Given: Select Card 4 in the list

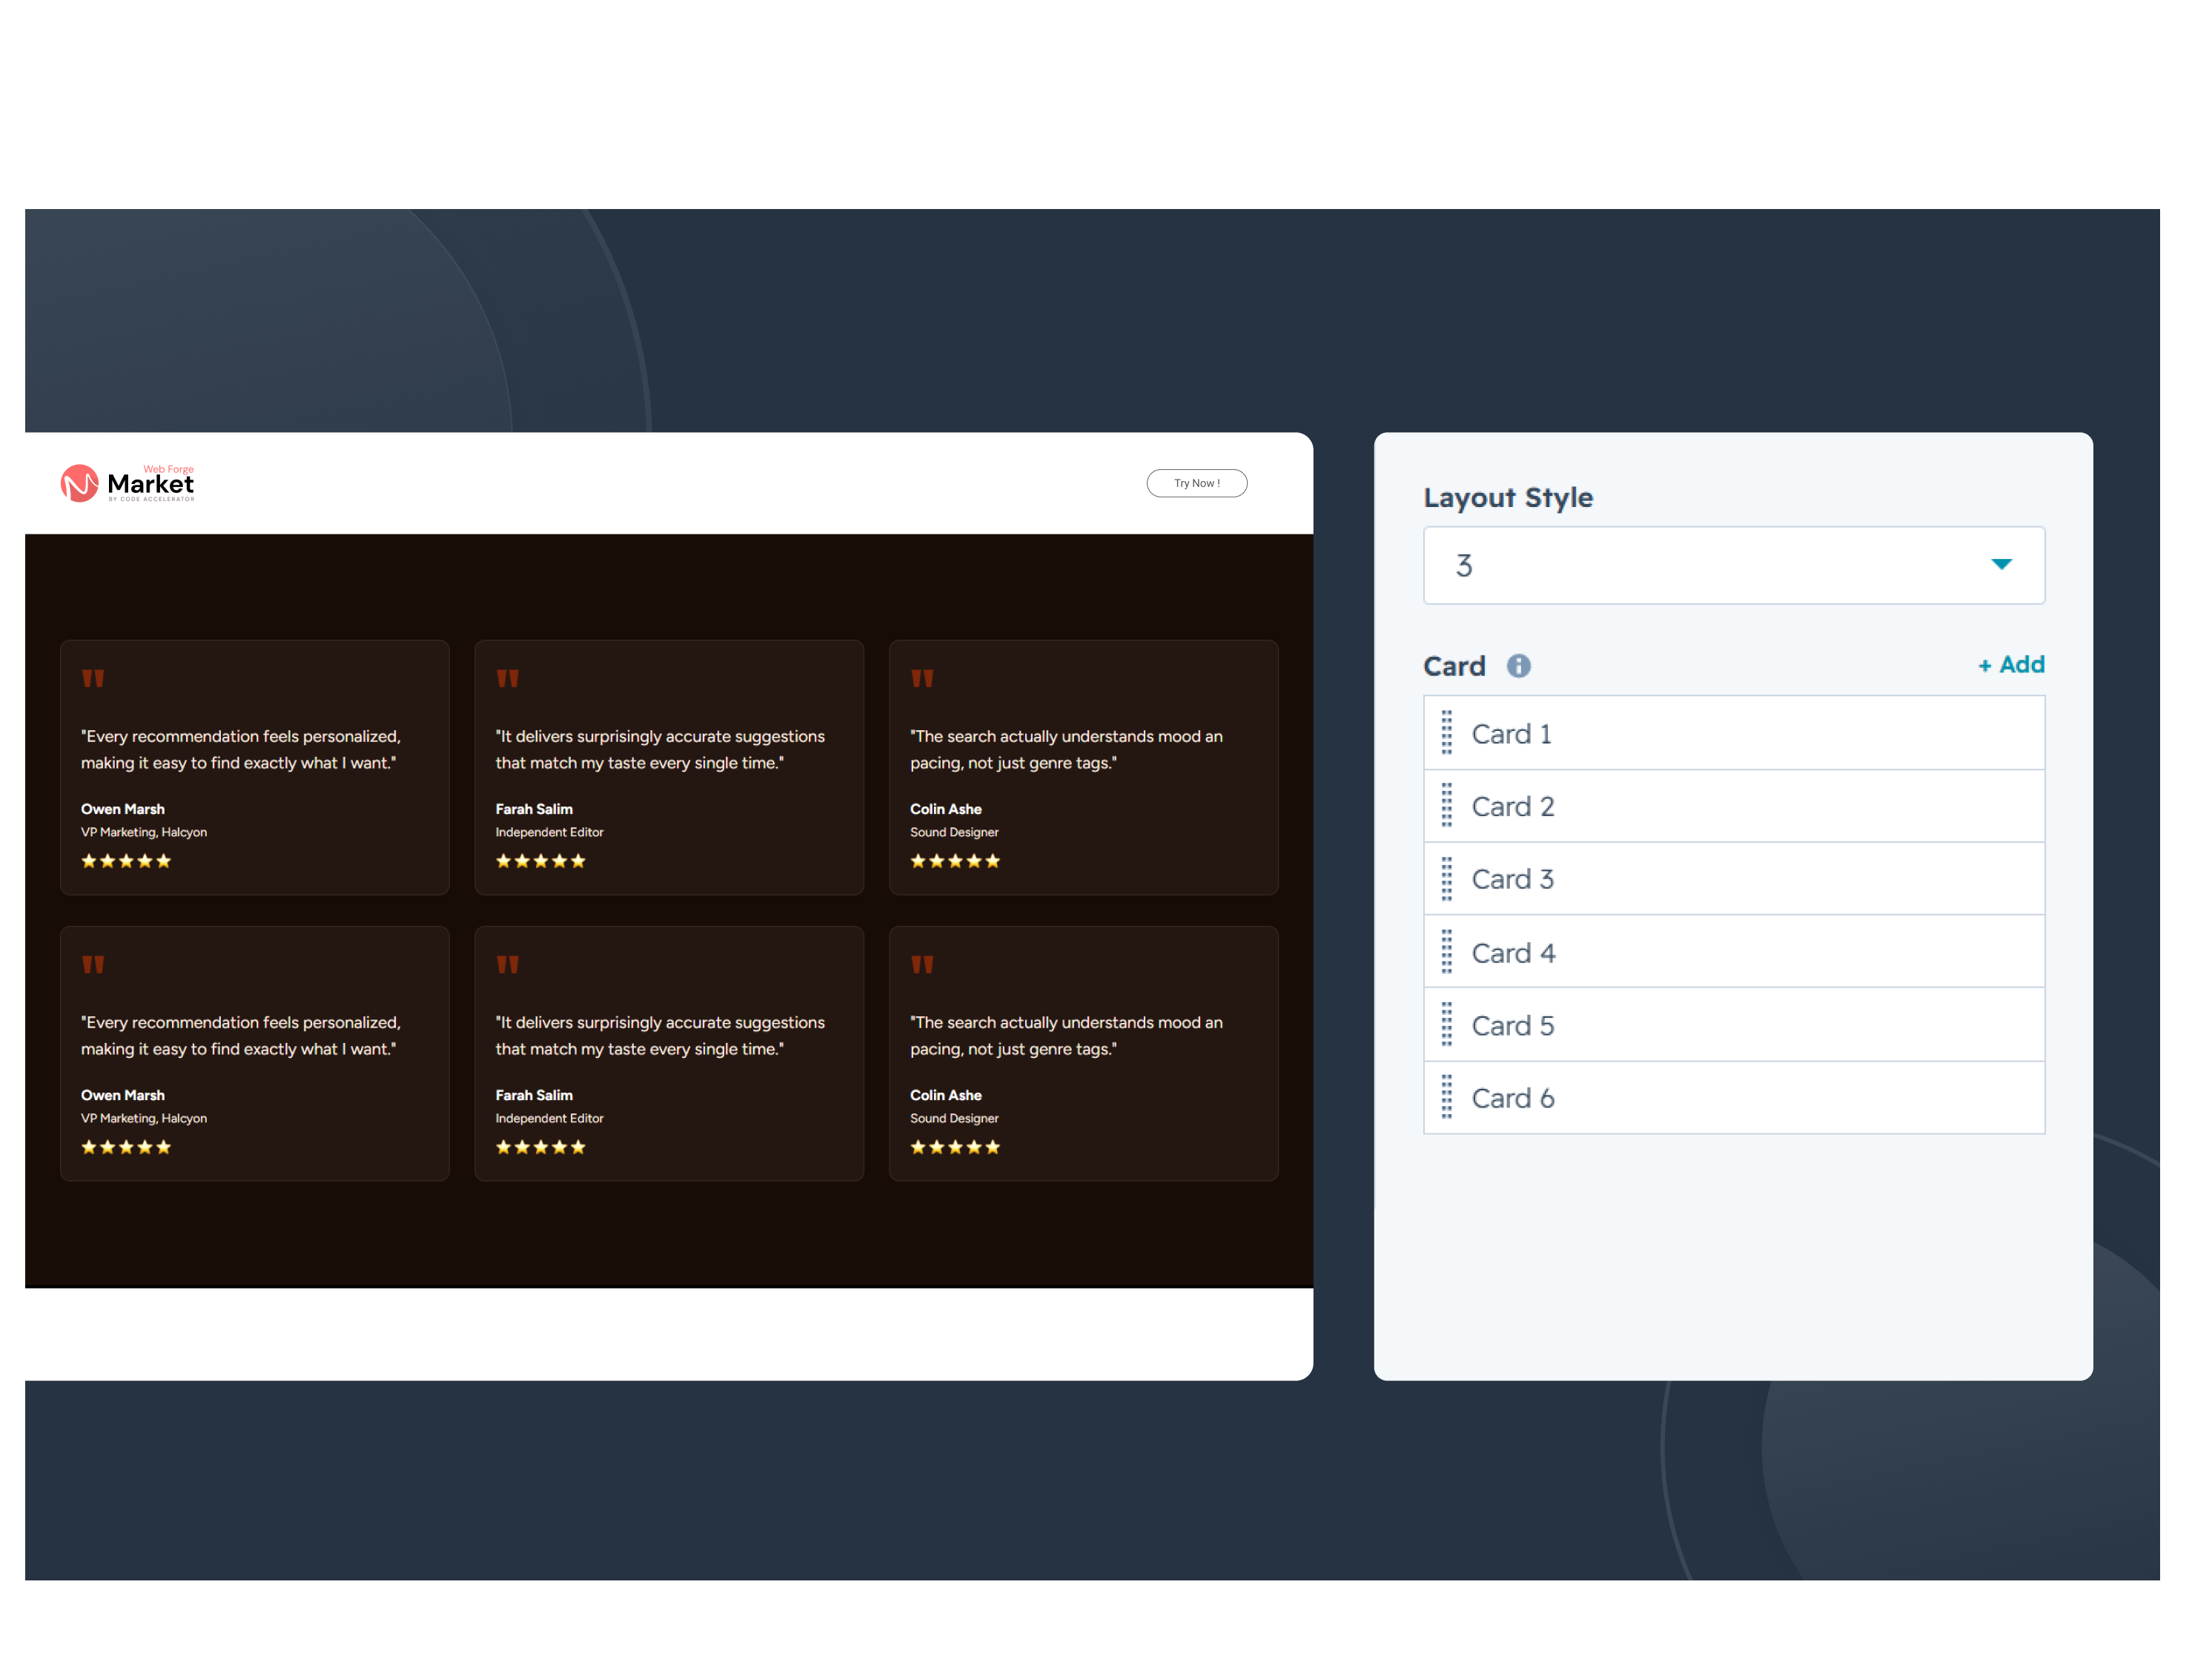Looking at the screenshot, I should coord(1733,952).
